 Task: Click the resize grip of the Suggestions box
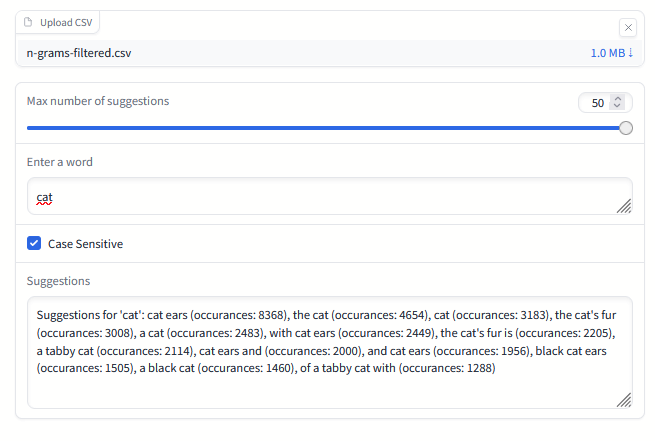click(624, 400)
